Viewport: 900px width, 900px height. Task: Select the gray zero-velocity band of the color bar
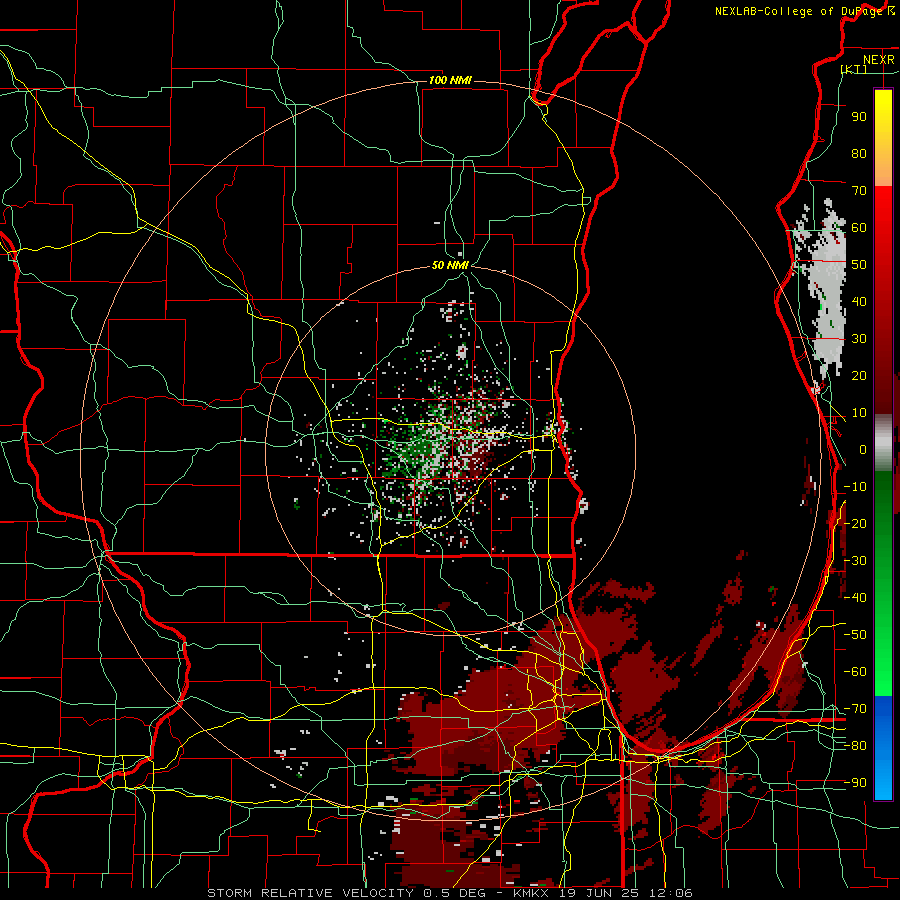point(883,443)
